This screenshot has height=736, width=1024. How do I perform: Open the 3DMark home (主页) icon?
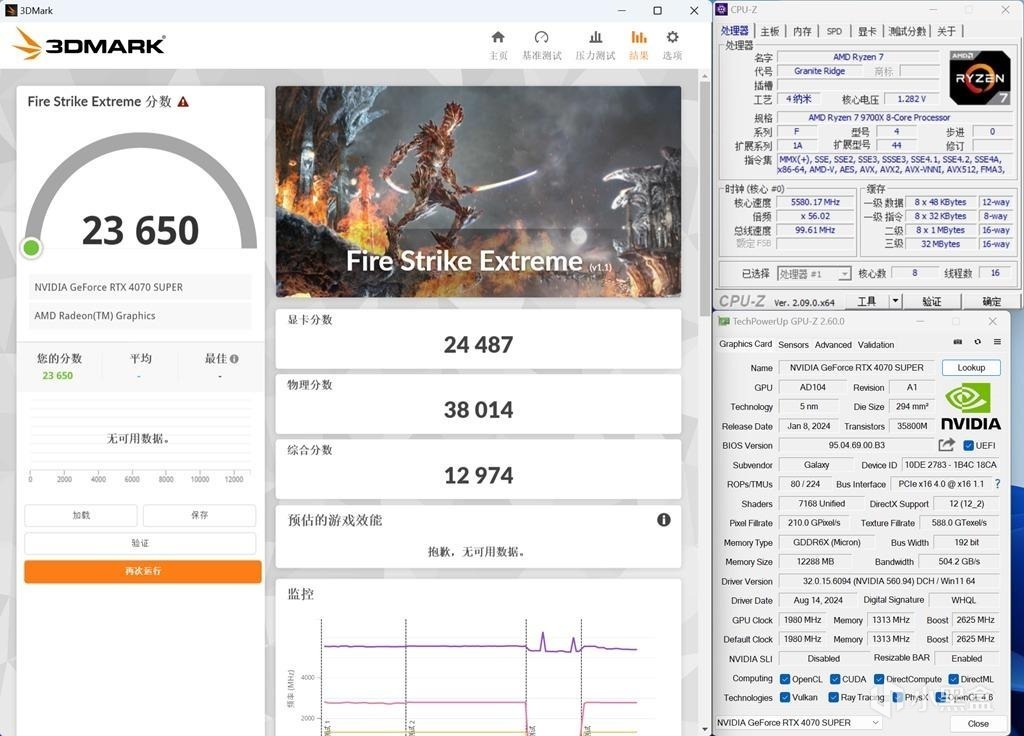(498, 37)
